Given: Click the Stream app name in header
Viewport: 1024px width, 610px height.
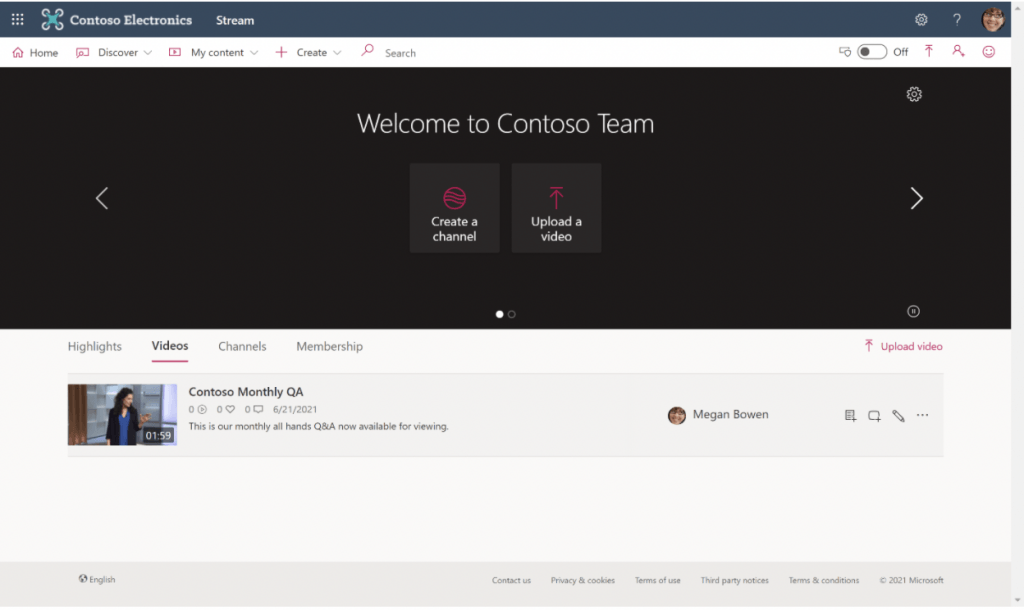Looking at the screenshot, I should 235,20.
